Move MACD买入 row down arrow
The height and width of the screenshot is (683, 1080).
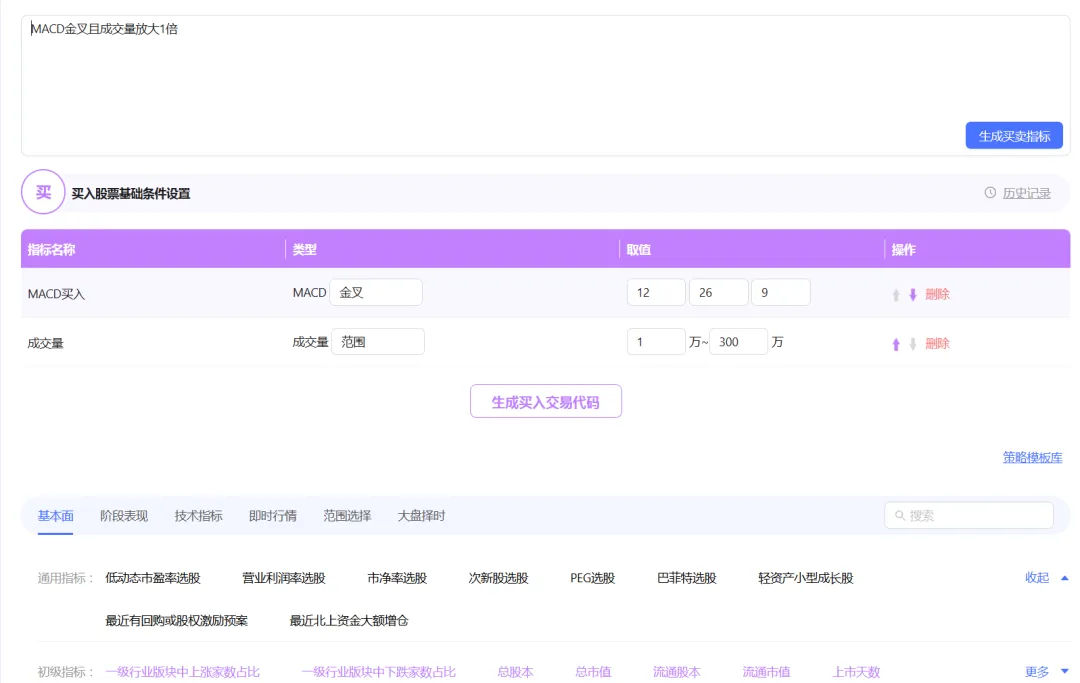[913, 295]
